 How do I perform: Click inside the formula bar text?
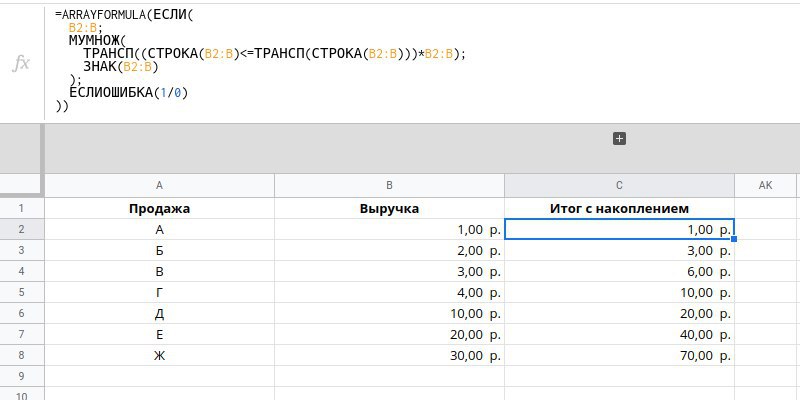tap(260, 60)
